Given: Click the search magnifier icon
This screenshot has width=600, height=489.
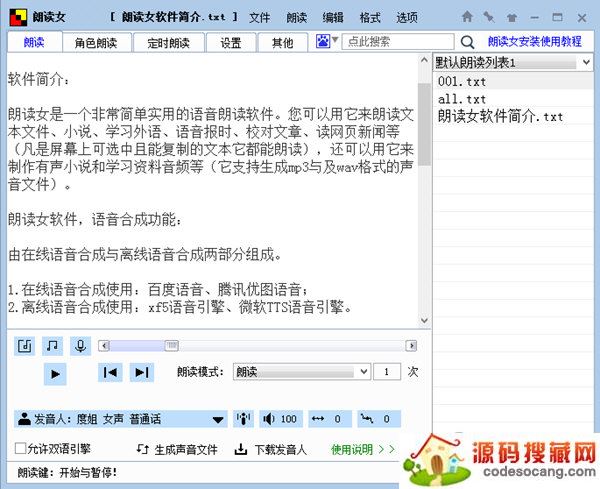Looking at the screenshot, I should (x=467, y=42).
